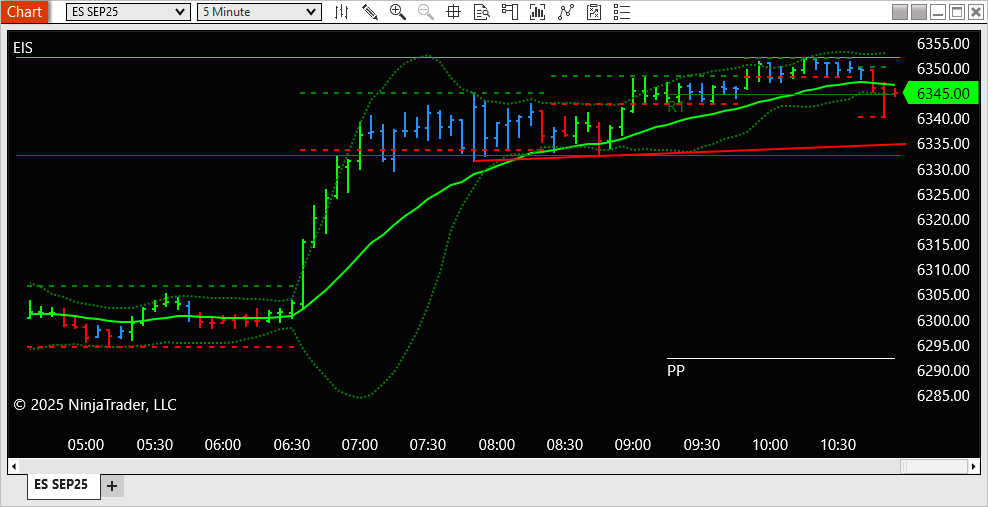
Task: Open the Strategies icon
Action: pyautogui.click(x=594, y=11)
